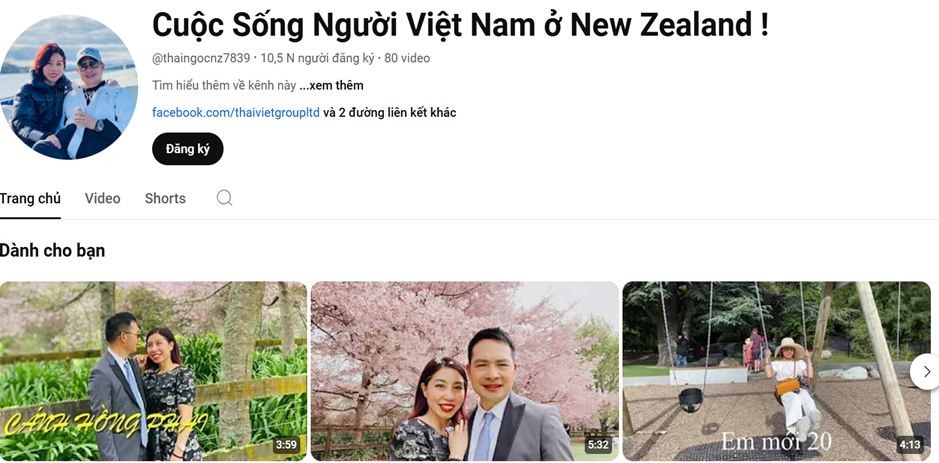The height and width of the screenshot is (463, 939).
Task: Click the 4:13 duration badge
Action: [x=910, y=445]
